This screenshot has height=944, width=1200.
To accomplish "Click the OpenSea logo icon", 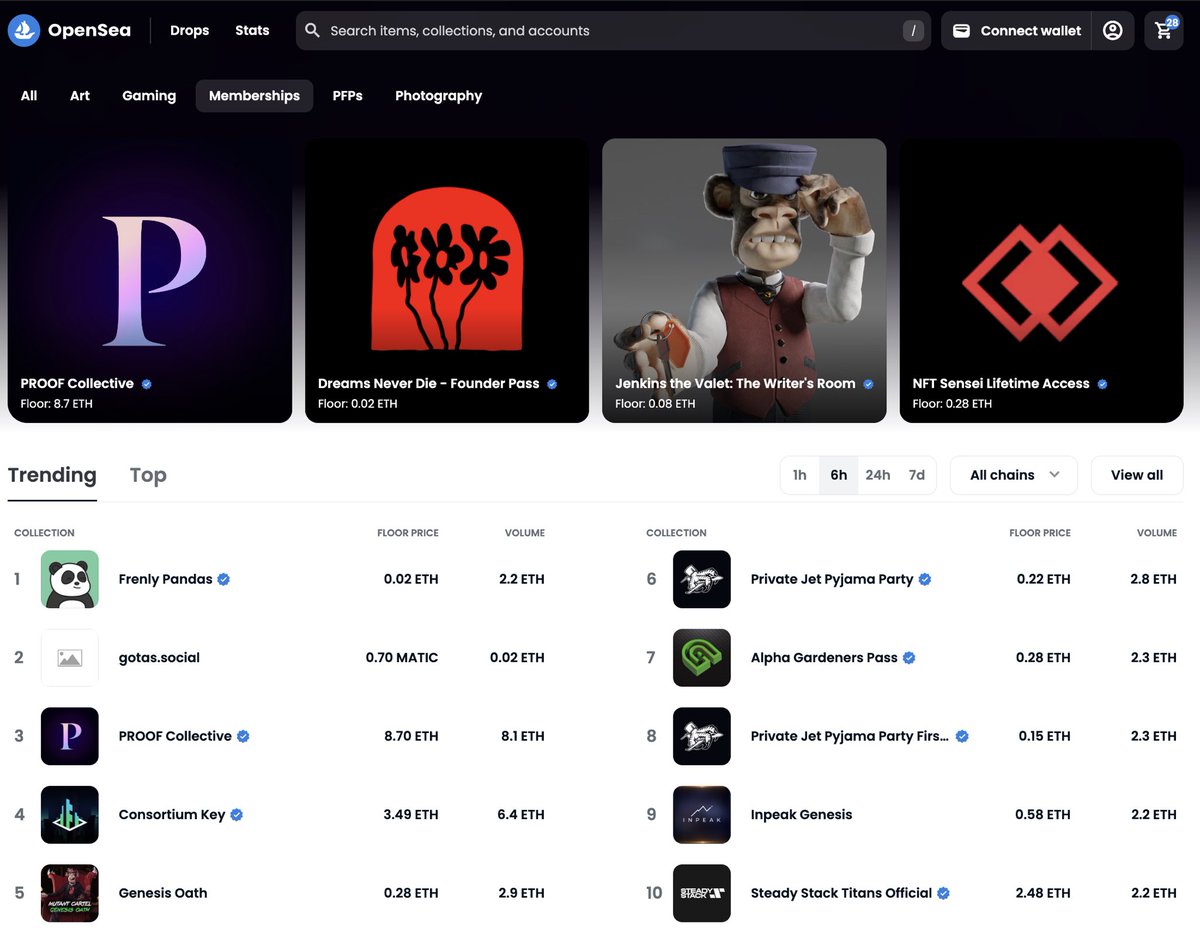I will tap(23, 31).
